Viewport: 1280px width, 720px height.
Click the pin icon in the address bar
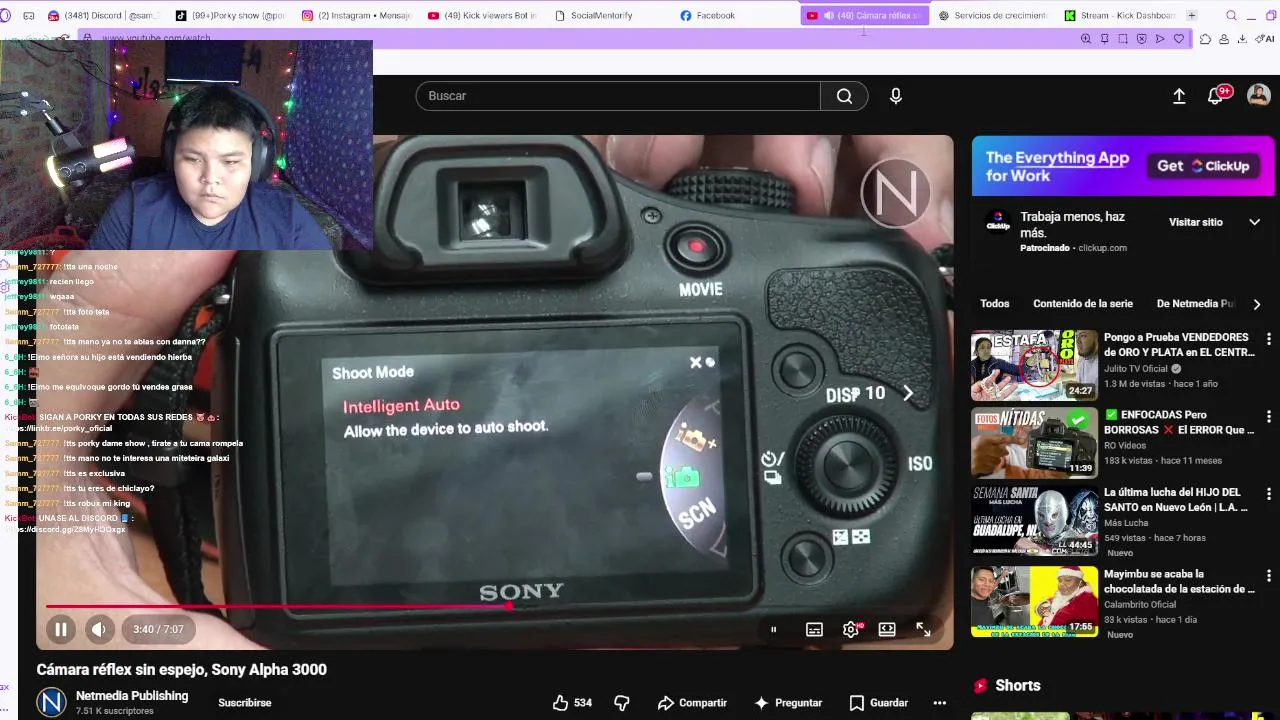click(1104, 39)
